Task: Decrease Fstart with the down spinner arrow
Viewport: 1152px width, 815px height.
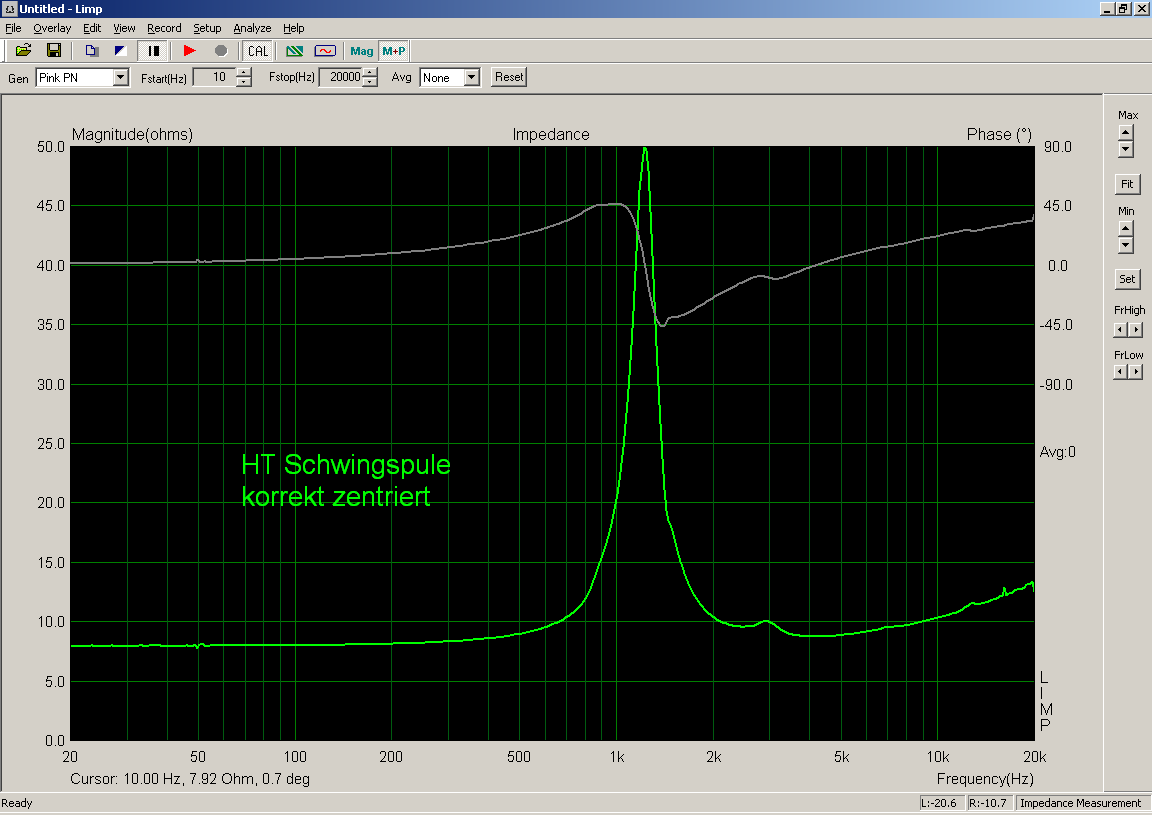Action: [244, 82]
